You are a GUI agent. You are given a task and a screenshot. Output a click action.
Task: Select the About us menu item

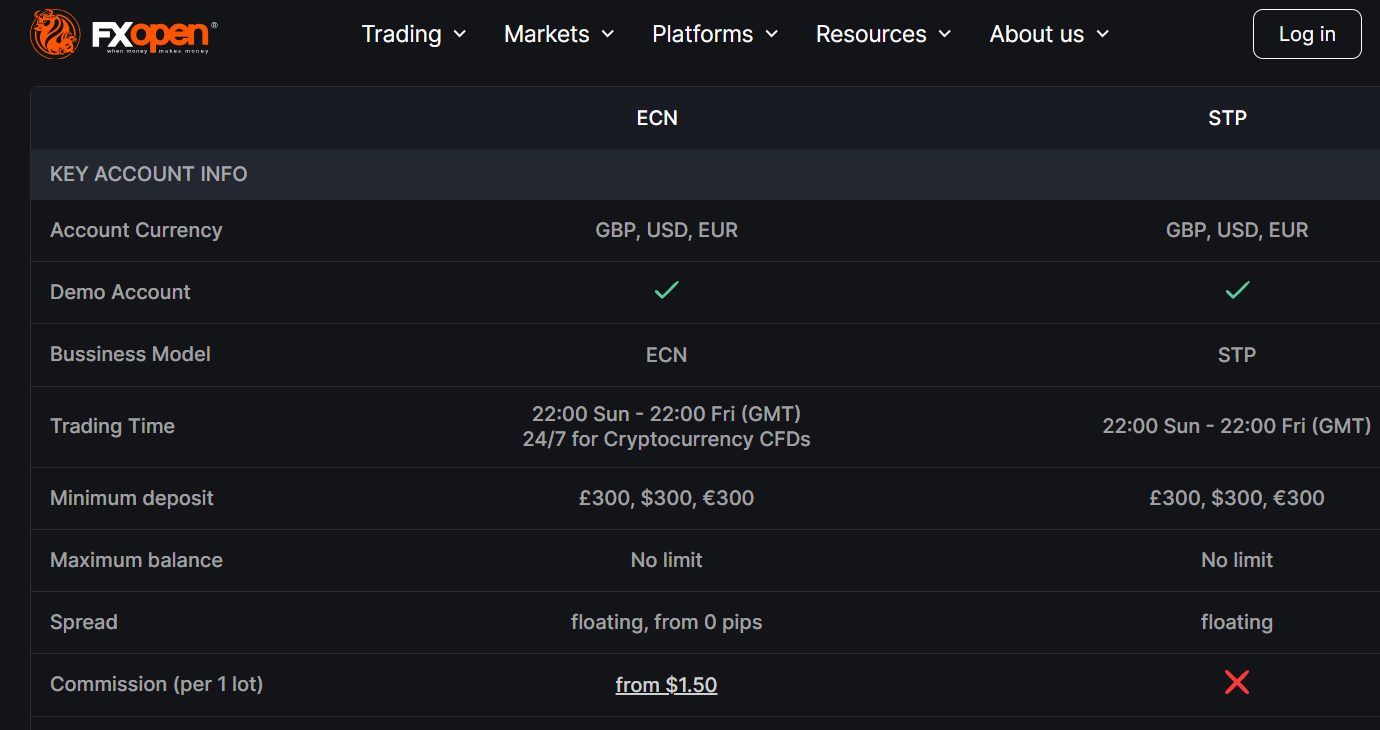(x=1049, y=34)
